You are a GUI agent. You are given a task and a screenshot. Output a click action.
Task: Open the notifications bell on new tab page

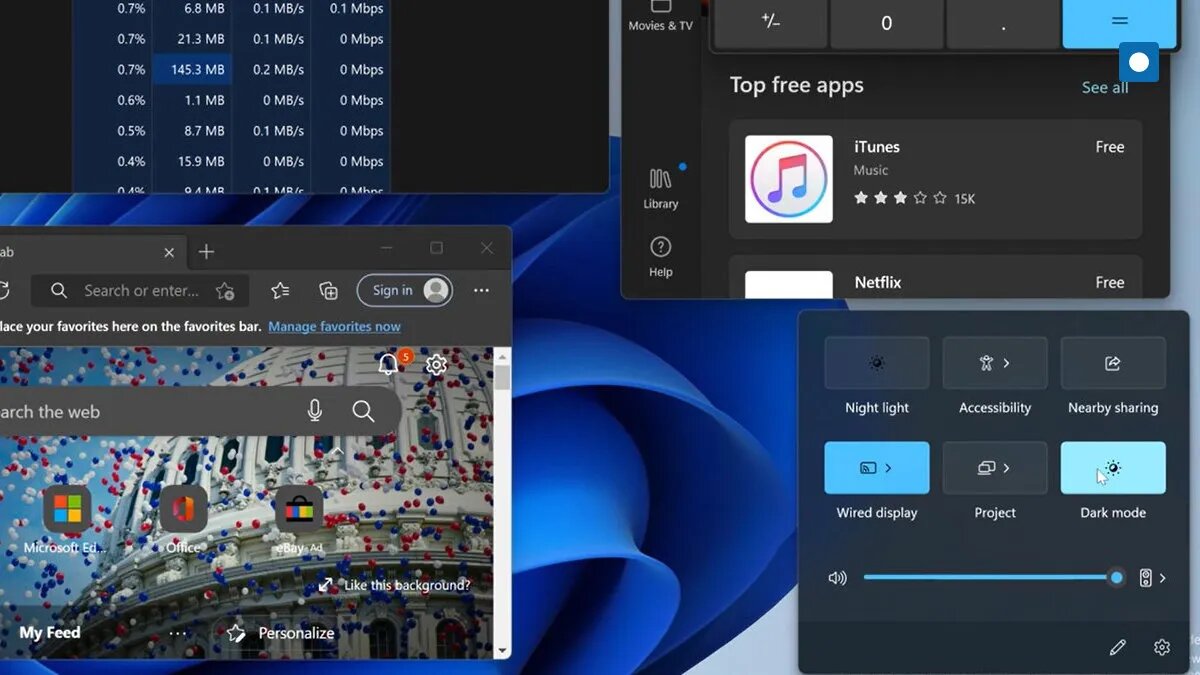(x=389, y=364)
